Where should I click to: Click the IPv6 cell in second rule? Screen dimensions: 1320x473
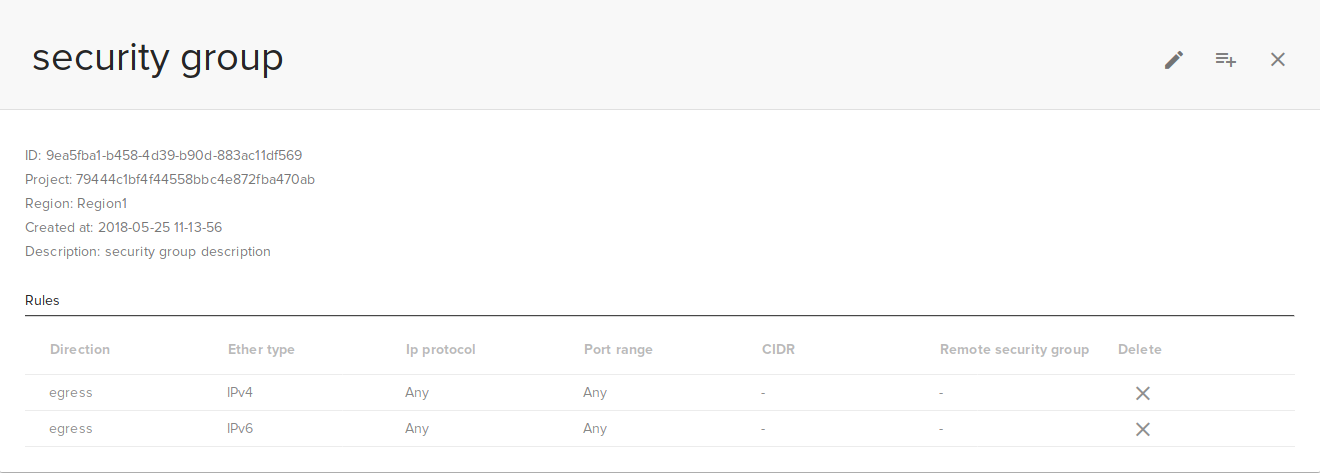point(240,429)
